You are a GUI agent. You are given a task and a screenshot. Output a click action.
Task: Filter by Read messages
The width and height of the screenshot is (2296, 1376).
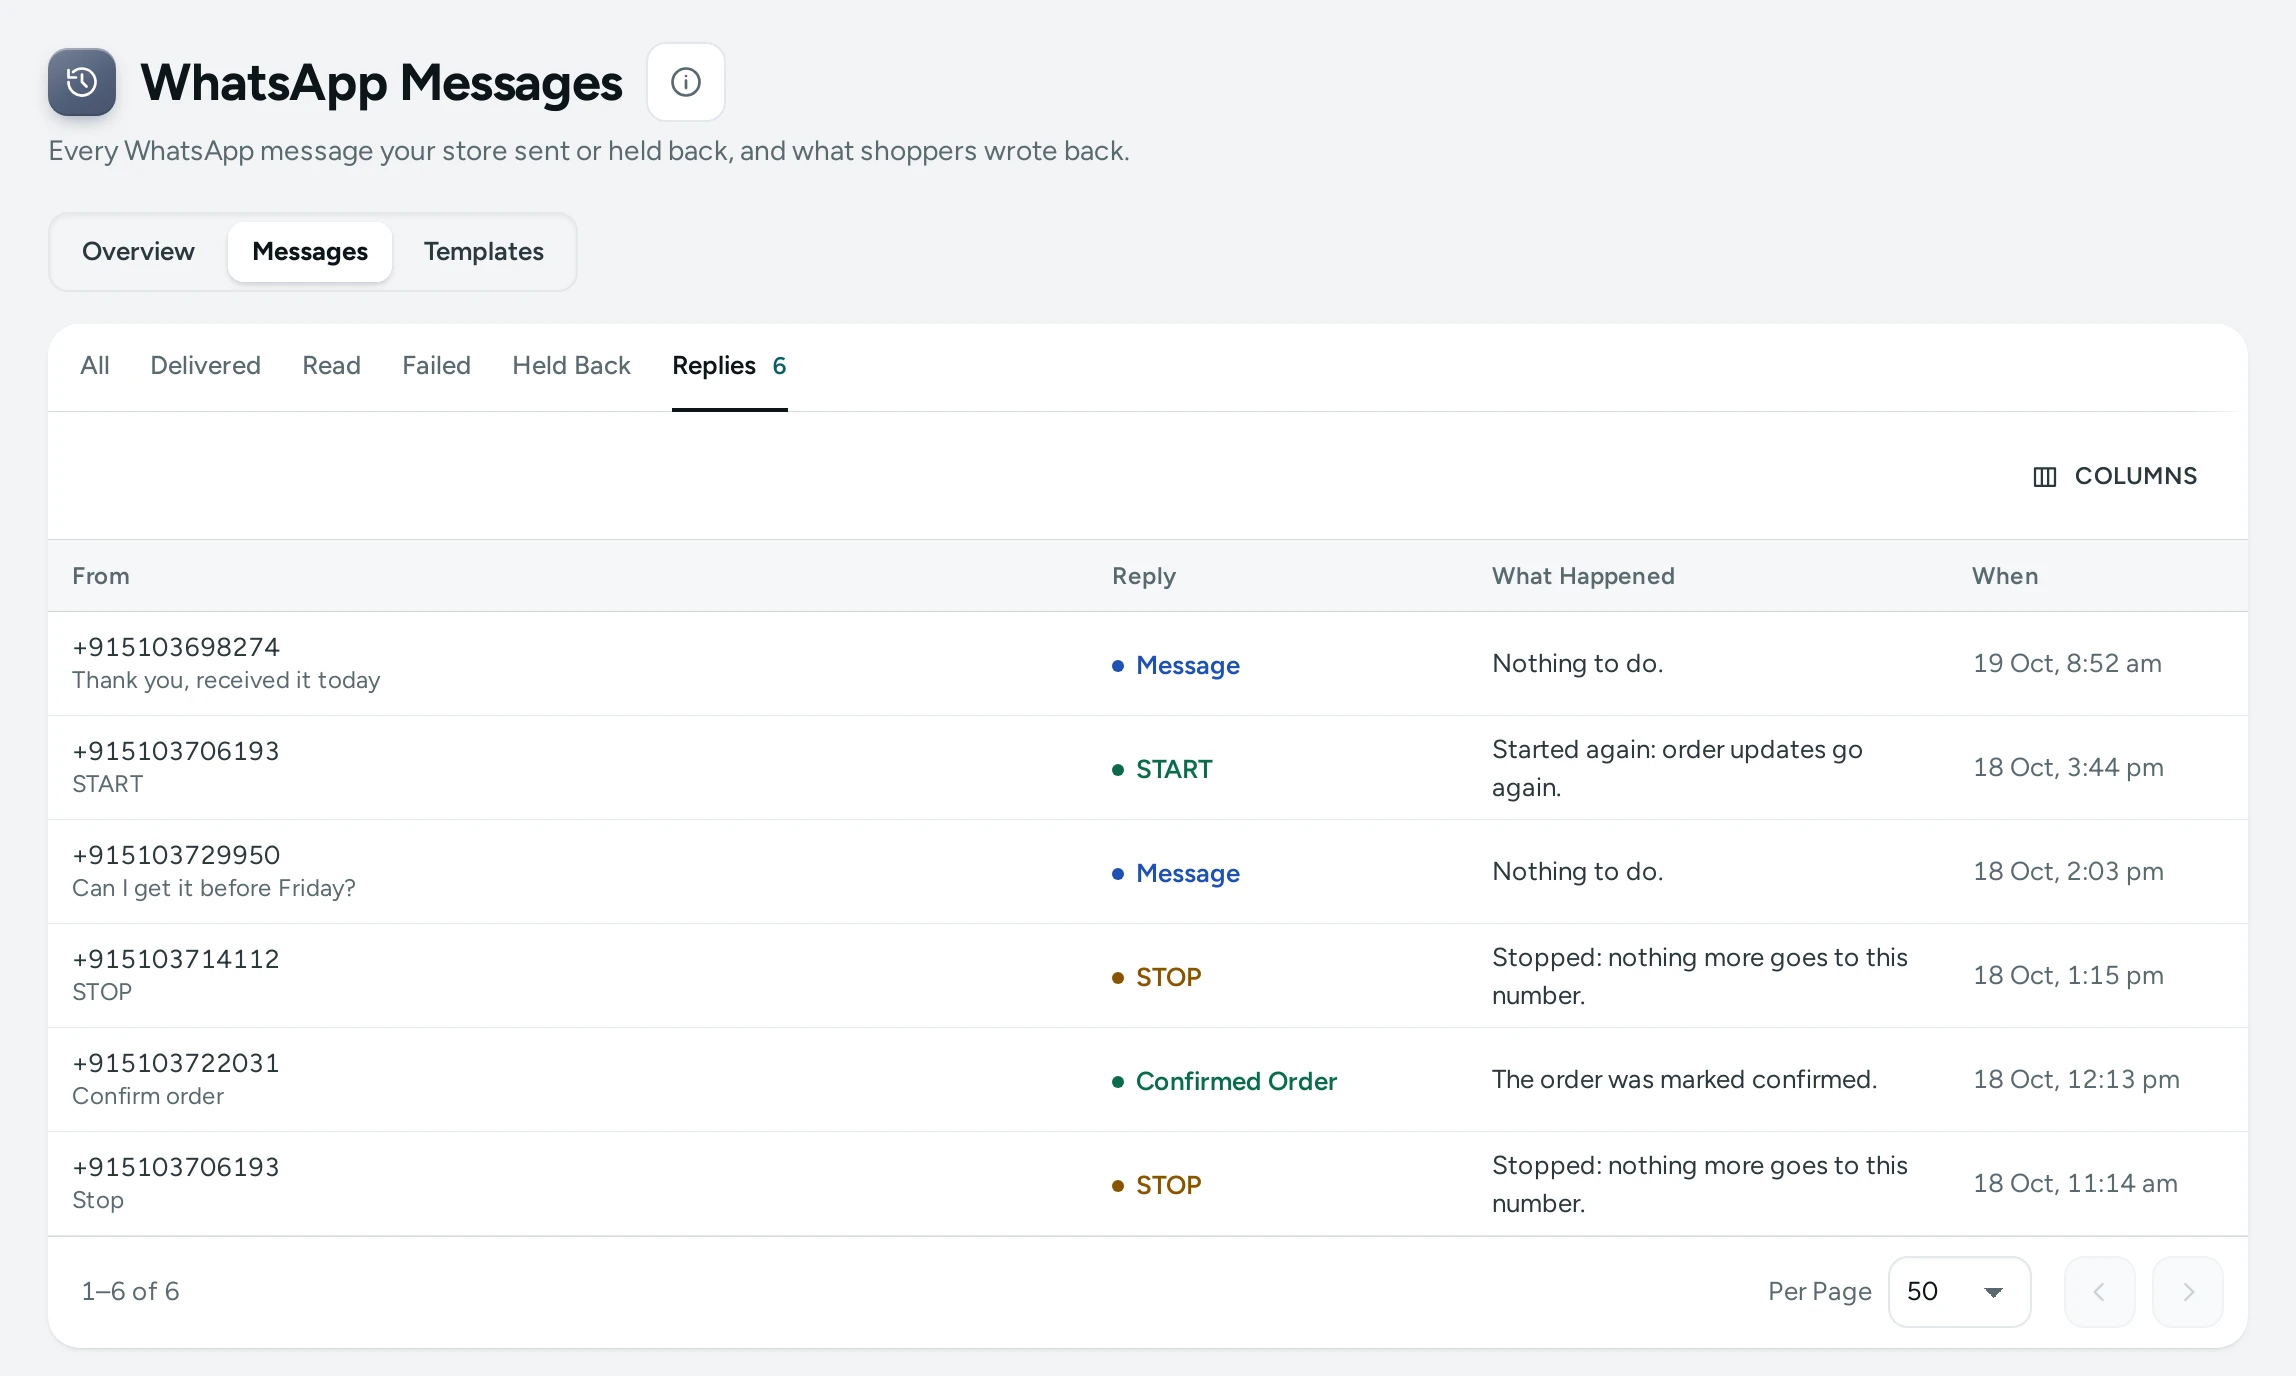331,366
